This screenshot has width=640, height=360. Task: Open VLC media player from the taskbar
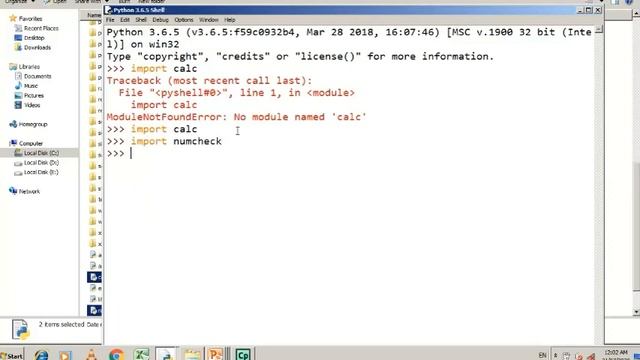[91, 355]
